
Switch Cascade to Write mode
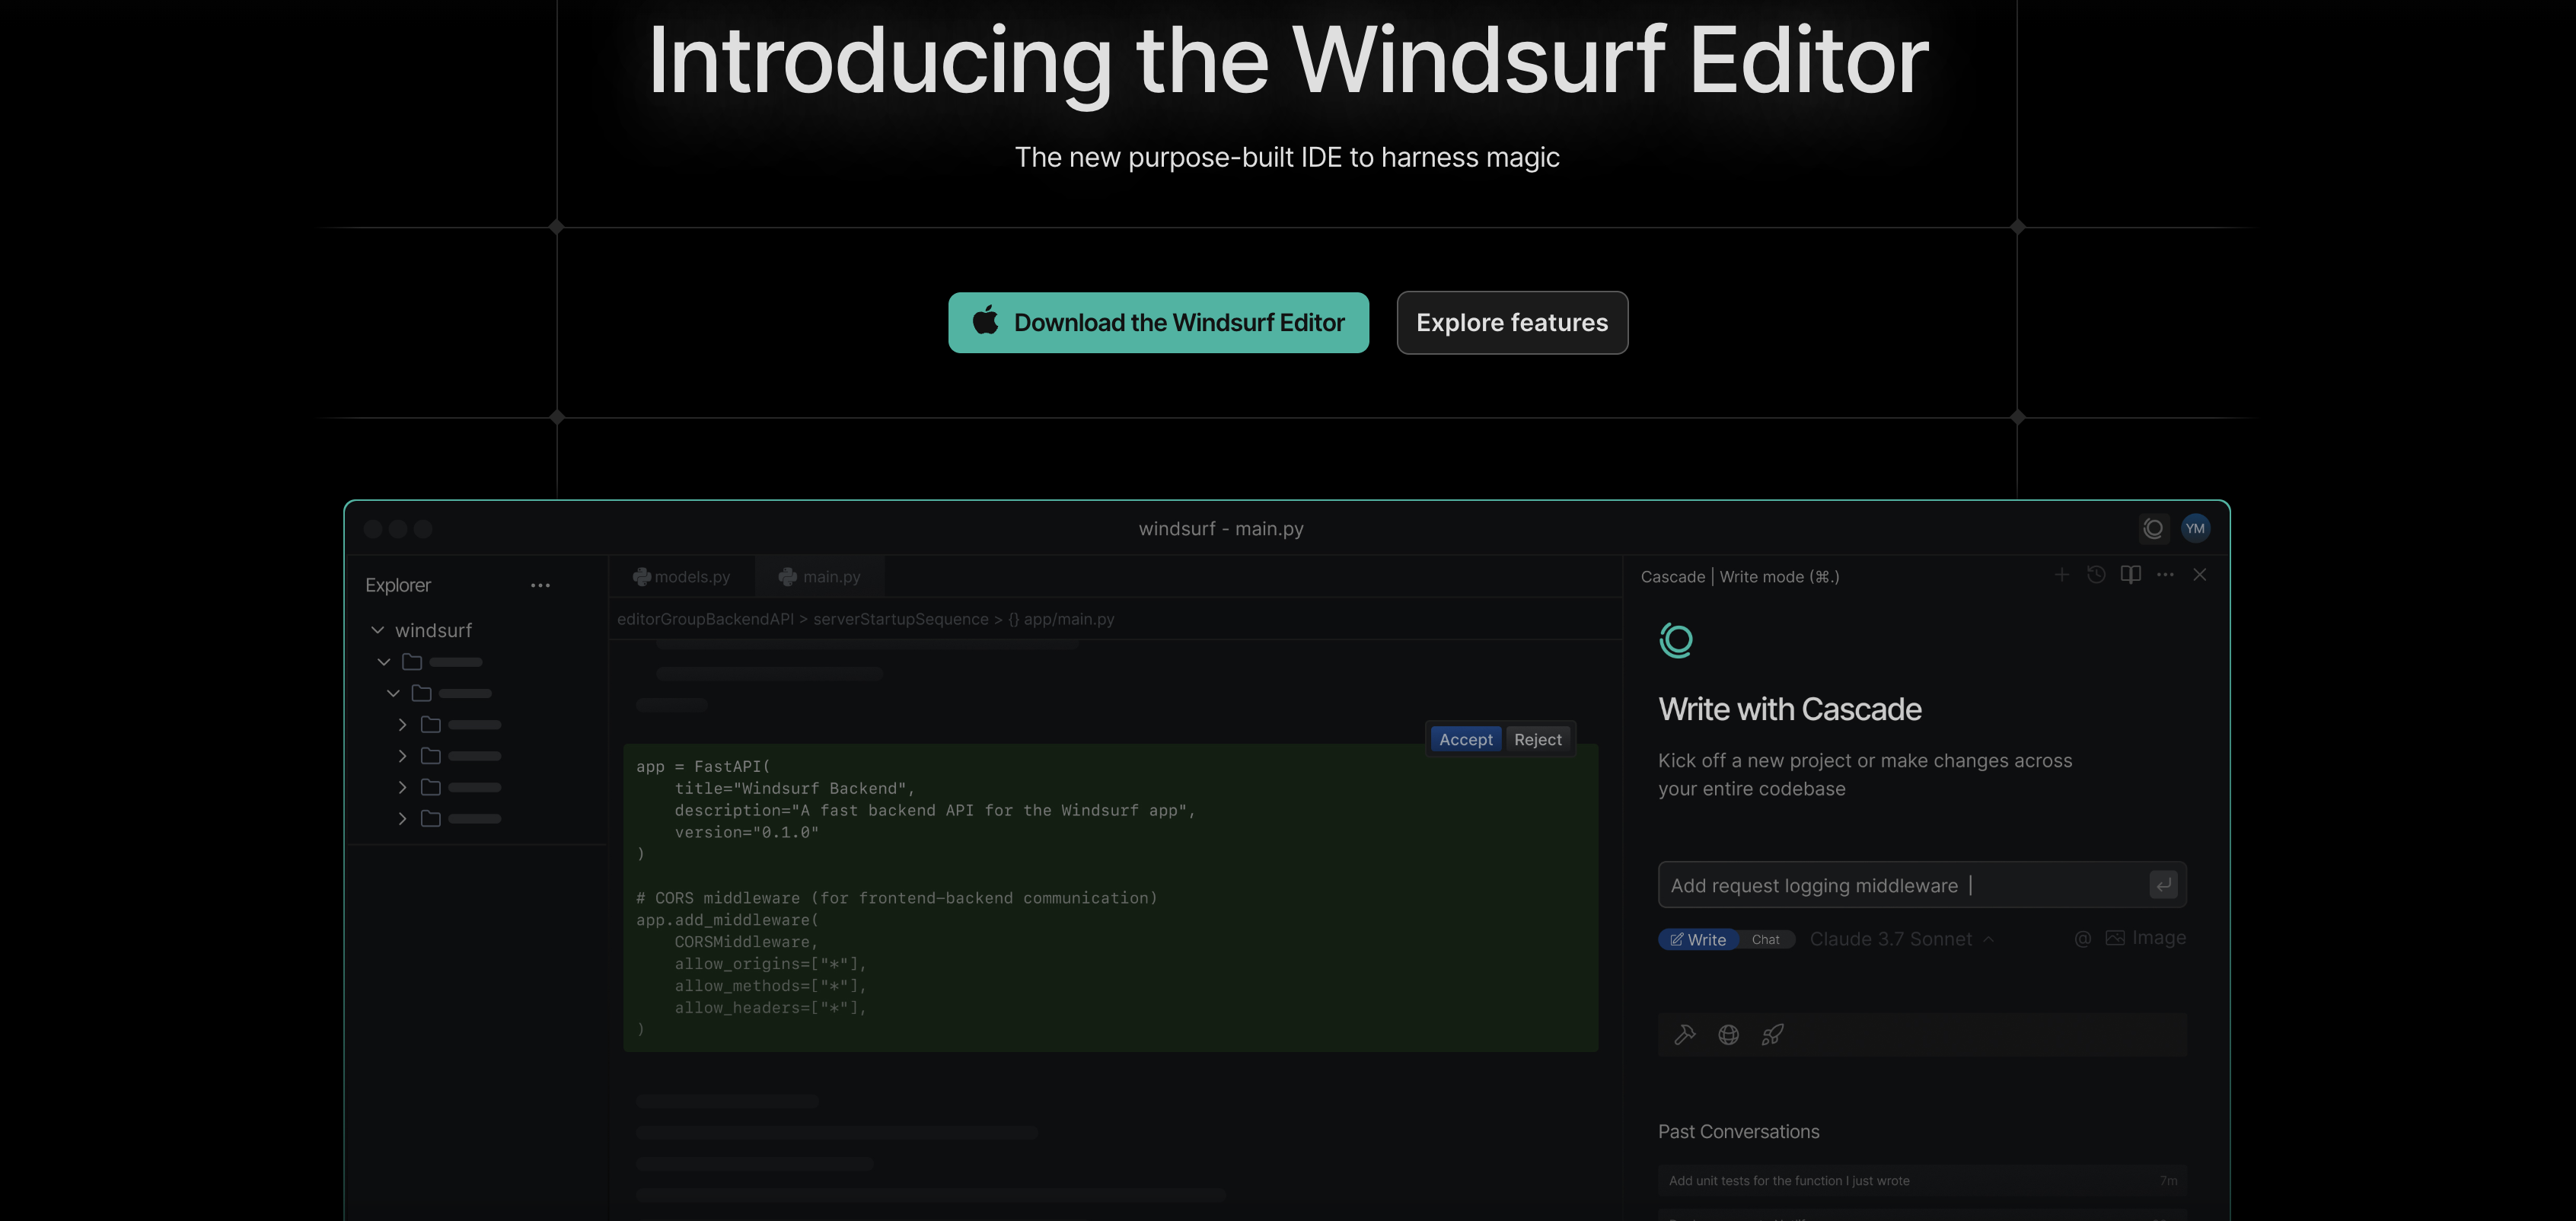[x=1698, y=940]
